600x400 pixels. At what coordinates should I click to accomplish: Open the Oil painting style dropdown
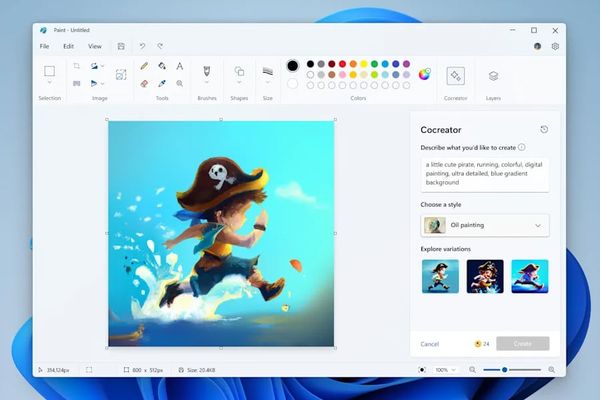485,225
